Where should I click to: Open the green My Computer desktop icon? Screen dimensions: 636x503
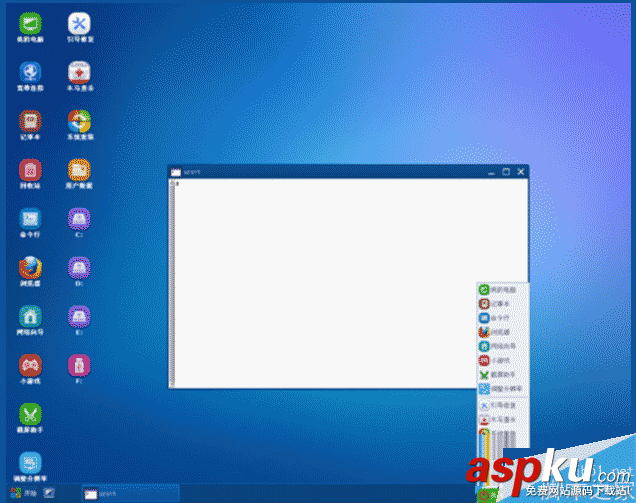[30, 27]
